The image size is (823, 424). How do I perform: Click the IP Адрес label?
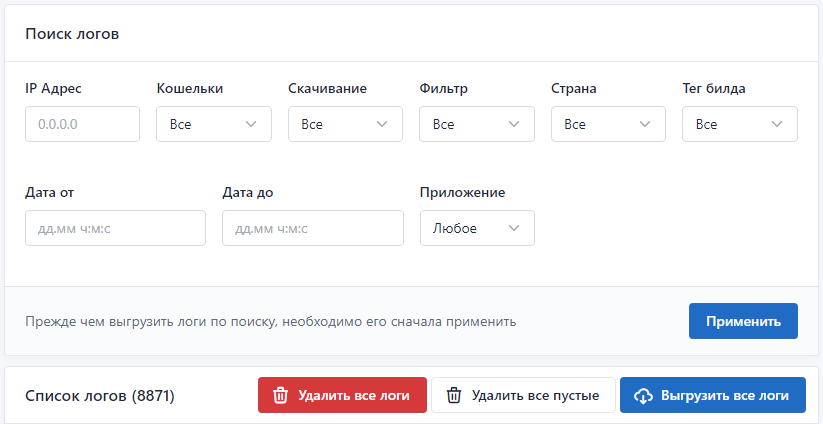(x=54, y=89)
